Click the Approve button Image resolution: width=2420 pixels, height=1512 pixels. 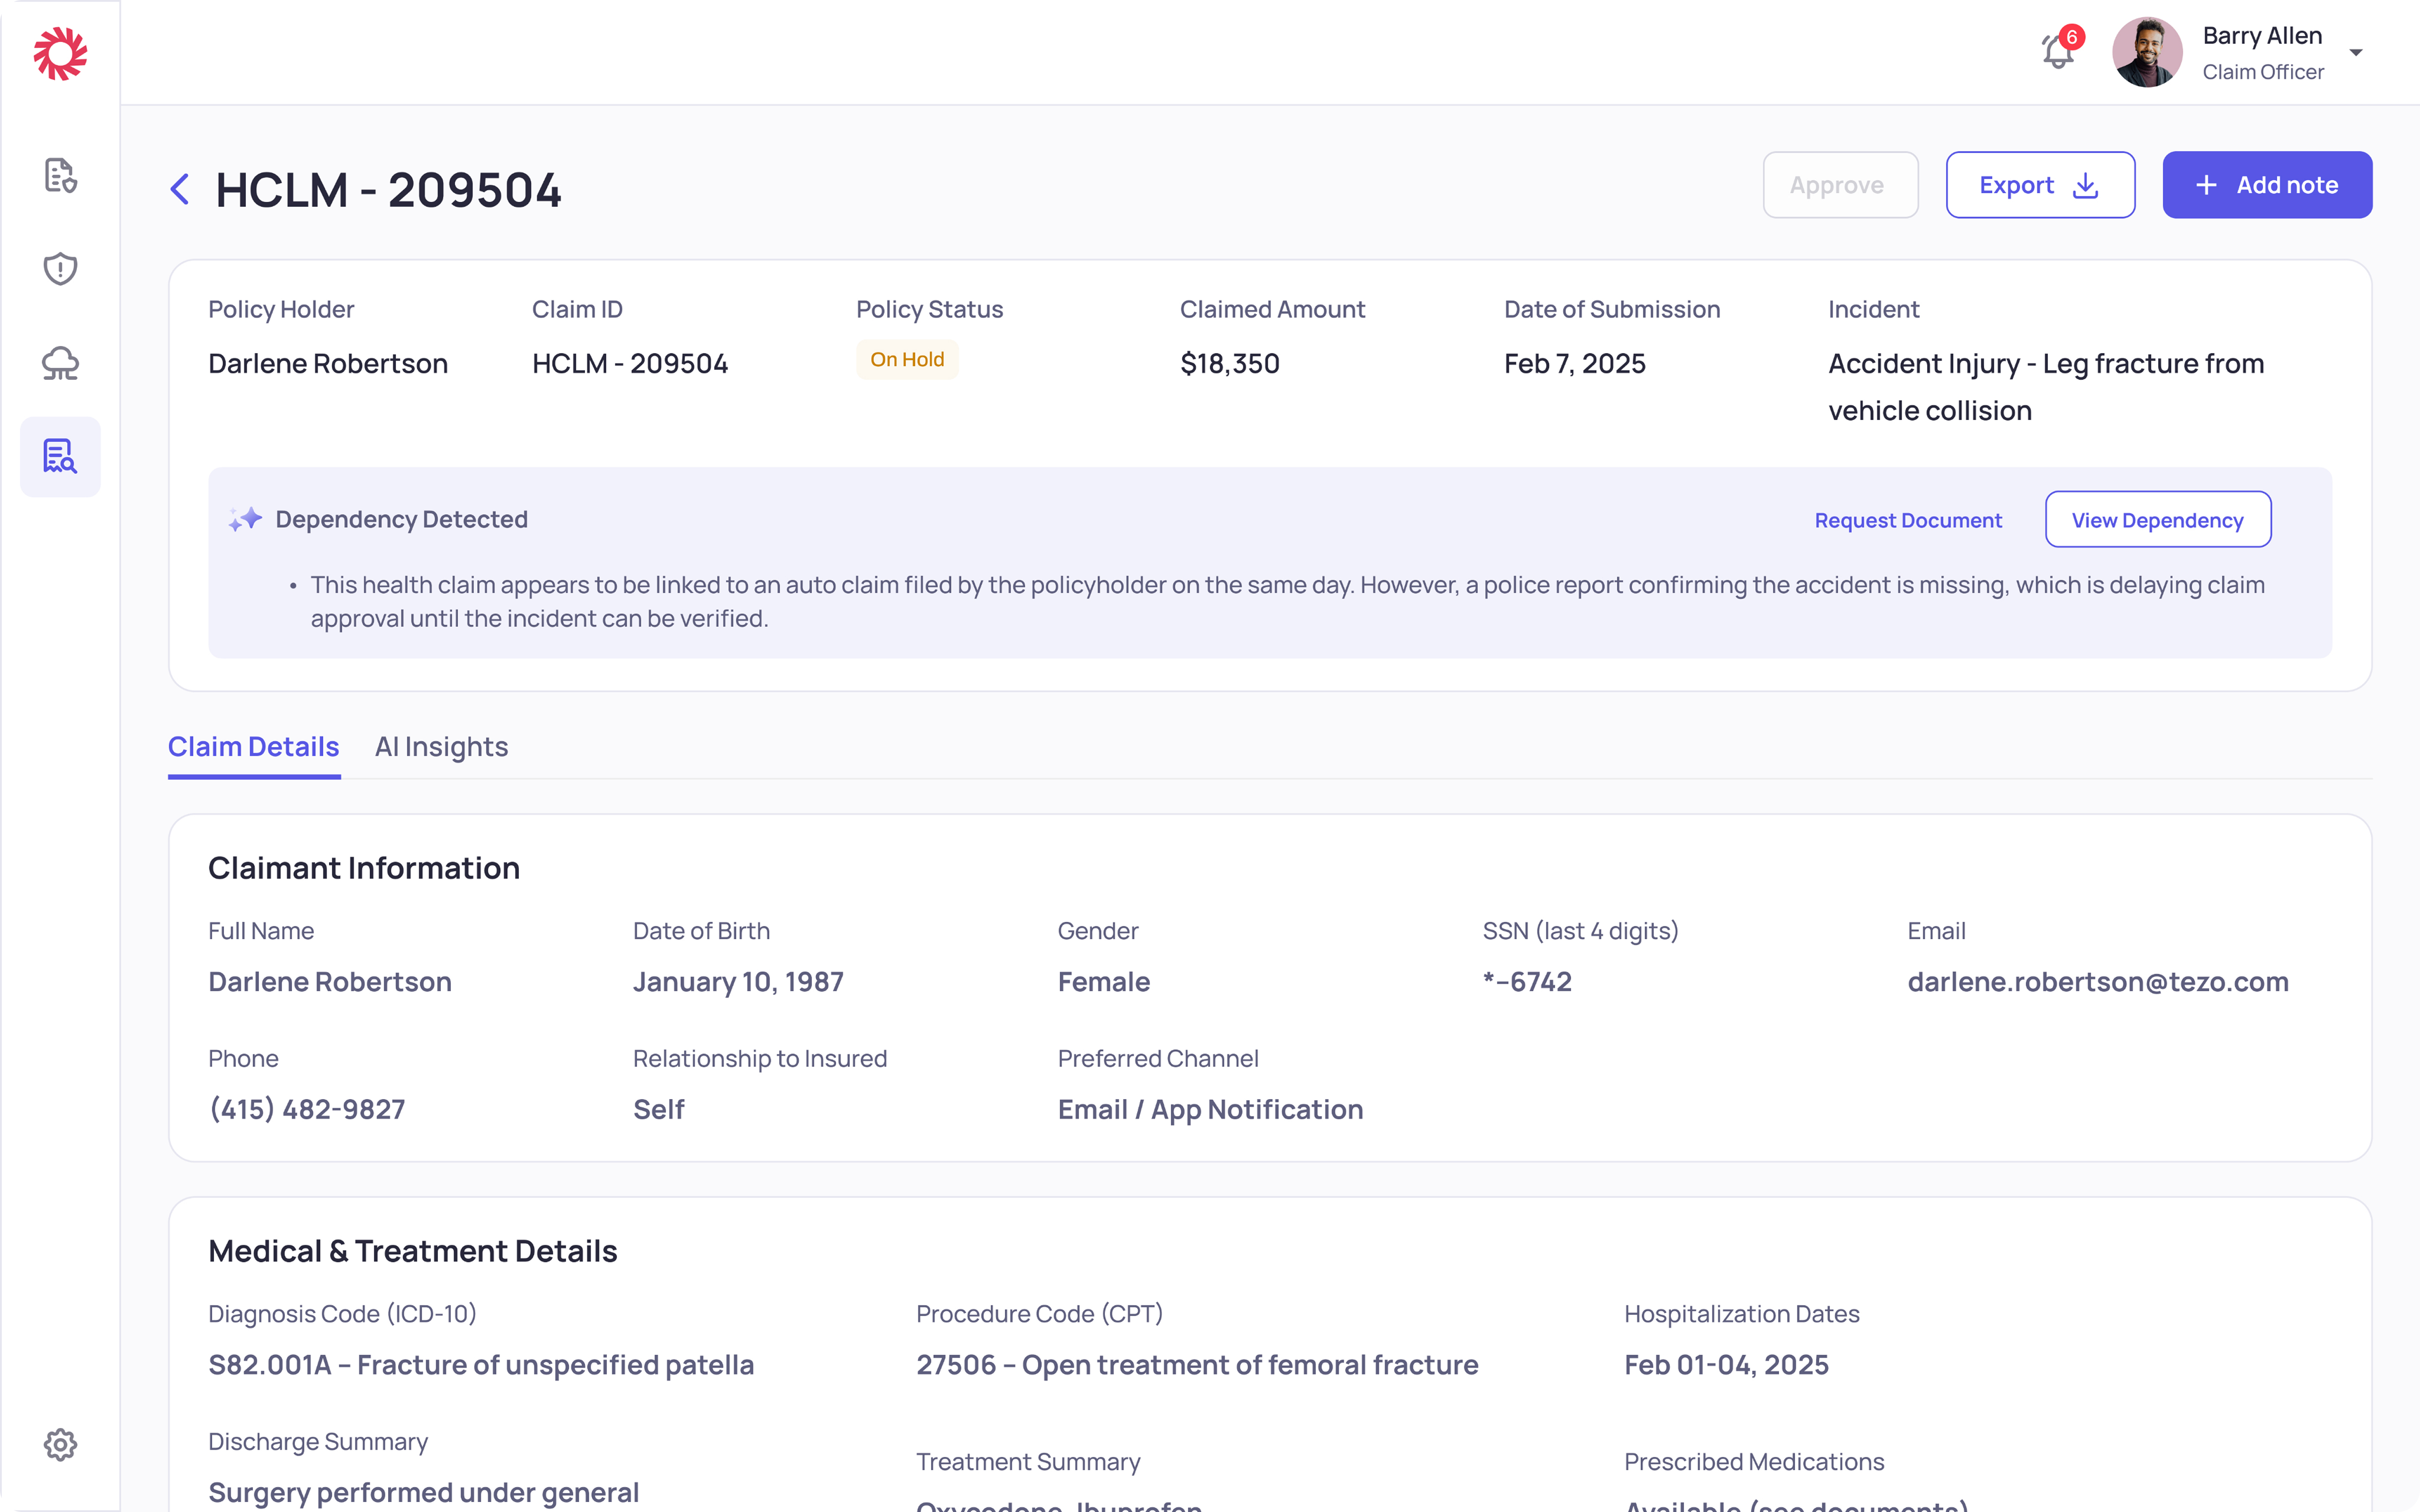[x=1839, y=185]
